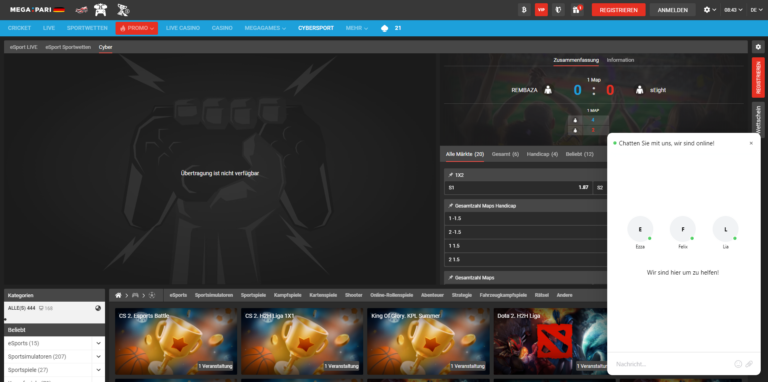Open the emoji picker in chat
The width and height of the screenshot is (768, 382).
coord(738,364)
